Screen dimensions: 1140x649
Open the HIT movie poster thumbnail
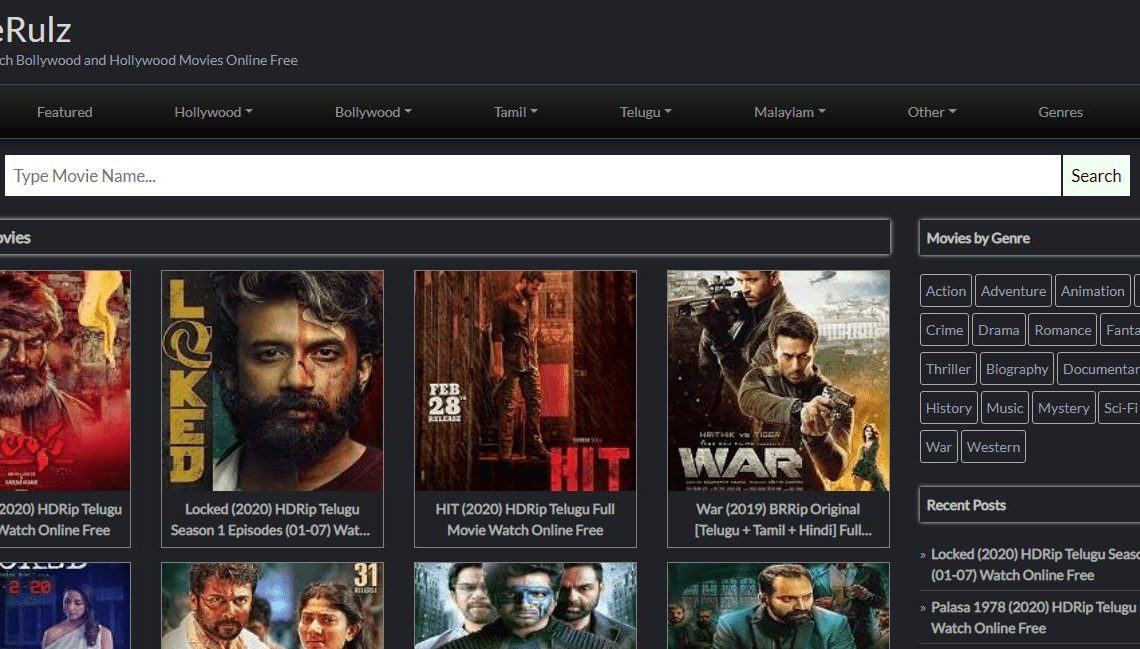point(525,381)
